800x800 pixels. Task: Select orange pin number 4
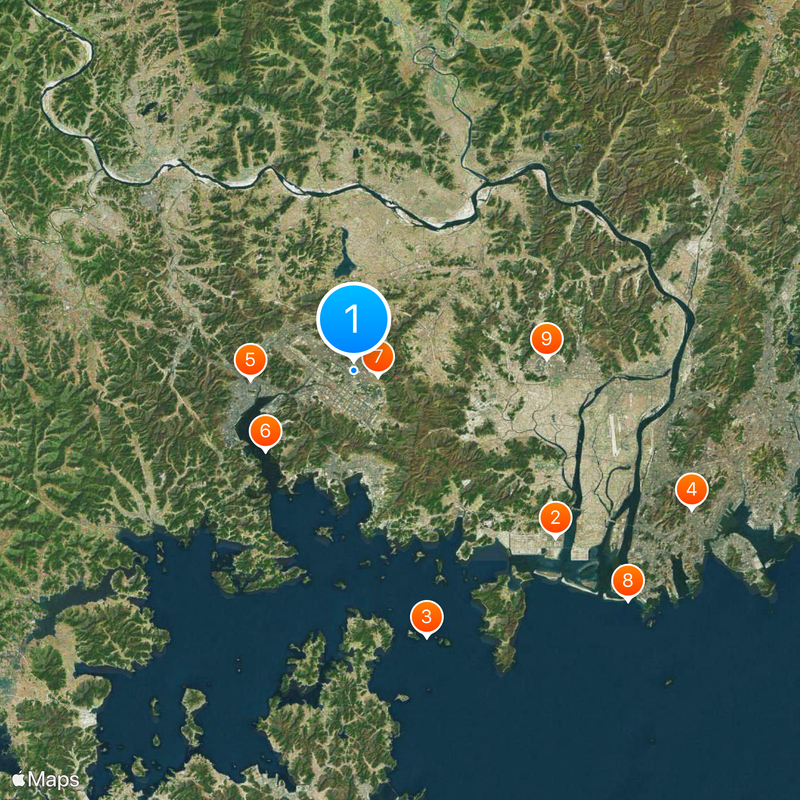click(691, 490)
